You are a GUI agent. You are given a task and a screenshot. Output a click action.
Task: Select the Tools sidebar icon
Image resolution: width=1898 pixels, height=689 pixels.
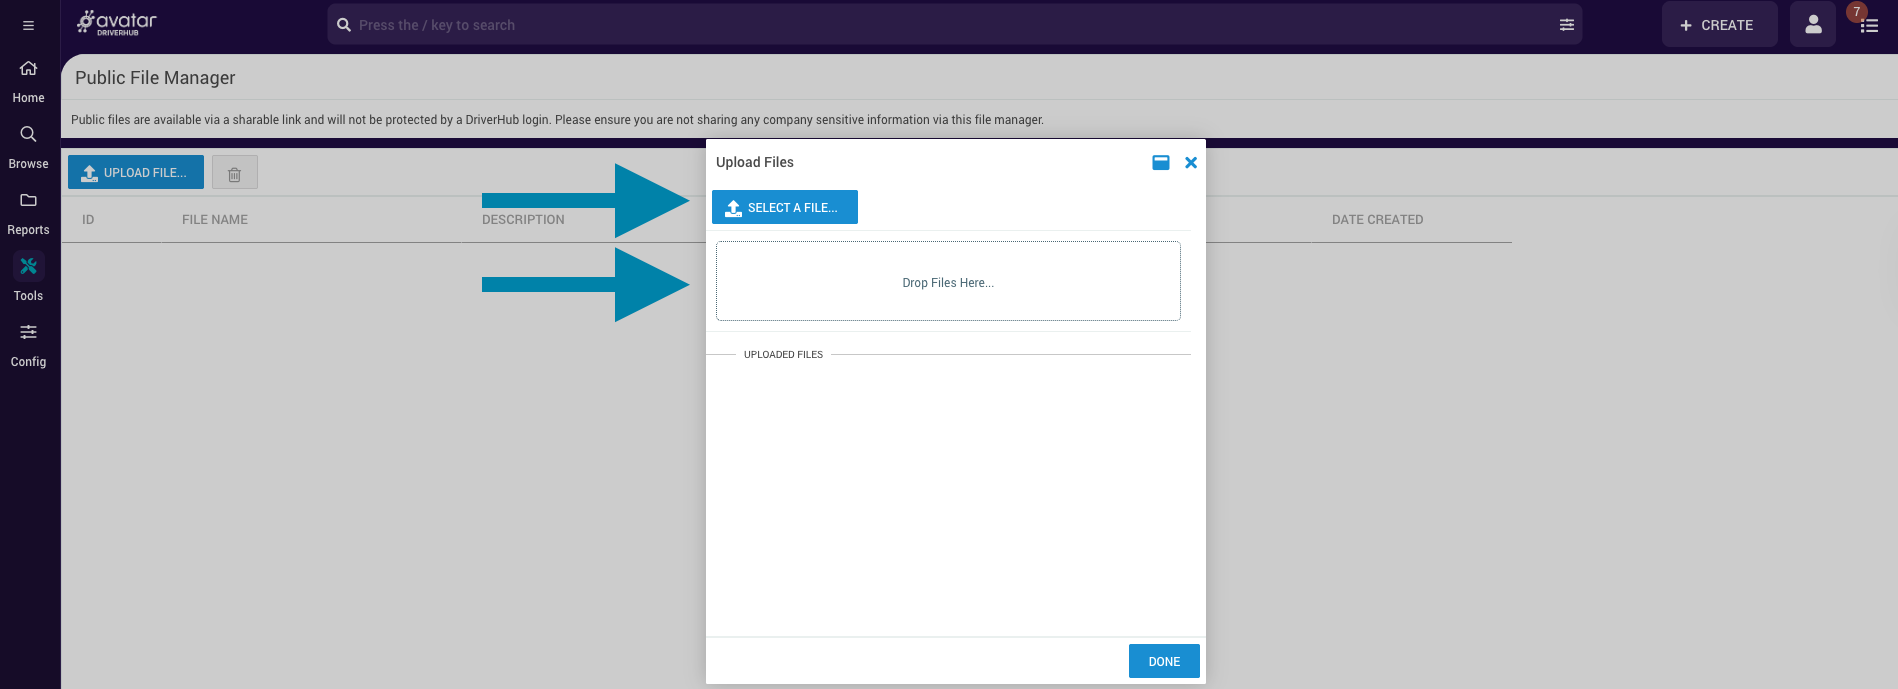[28, 267]
